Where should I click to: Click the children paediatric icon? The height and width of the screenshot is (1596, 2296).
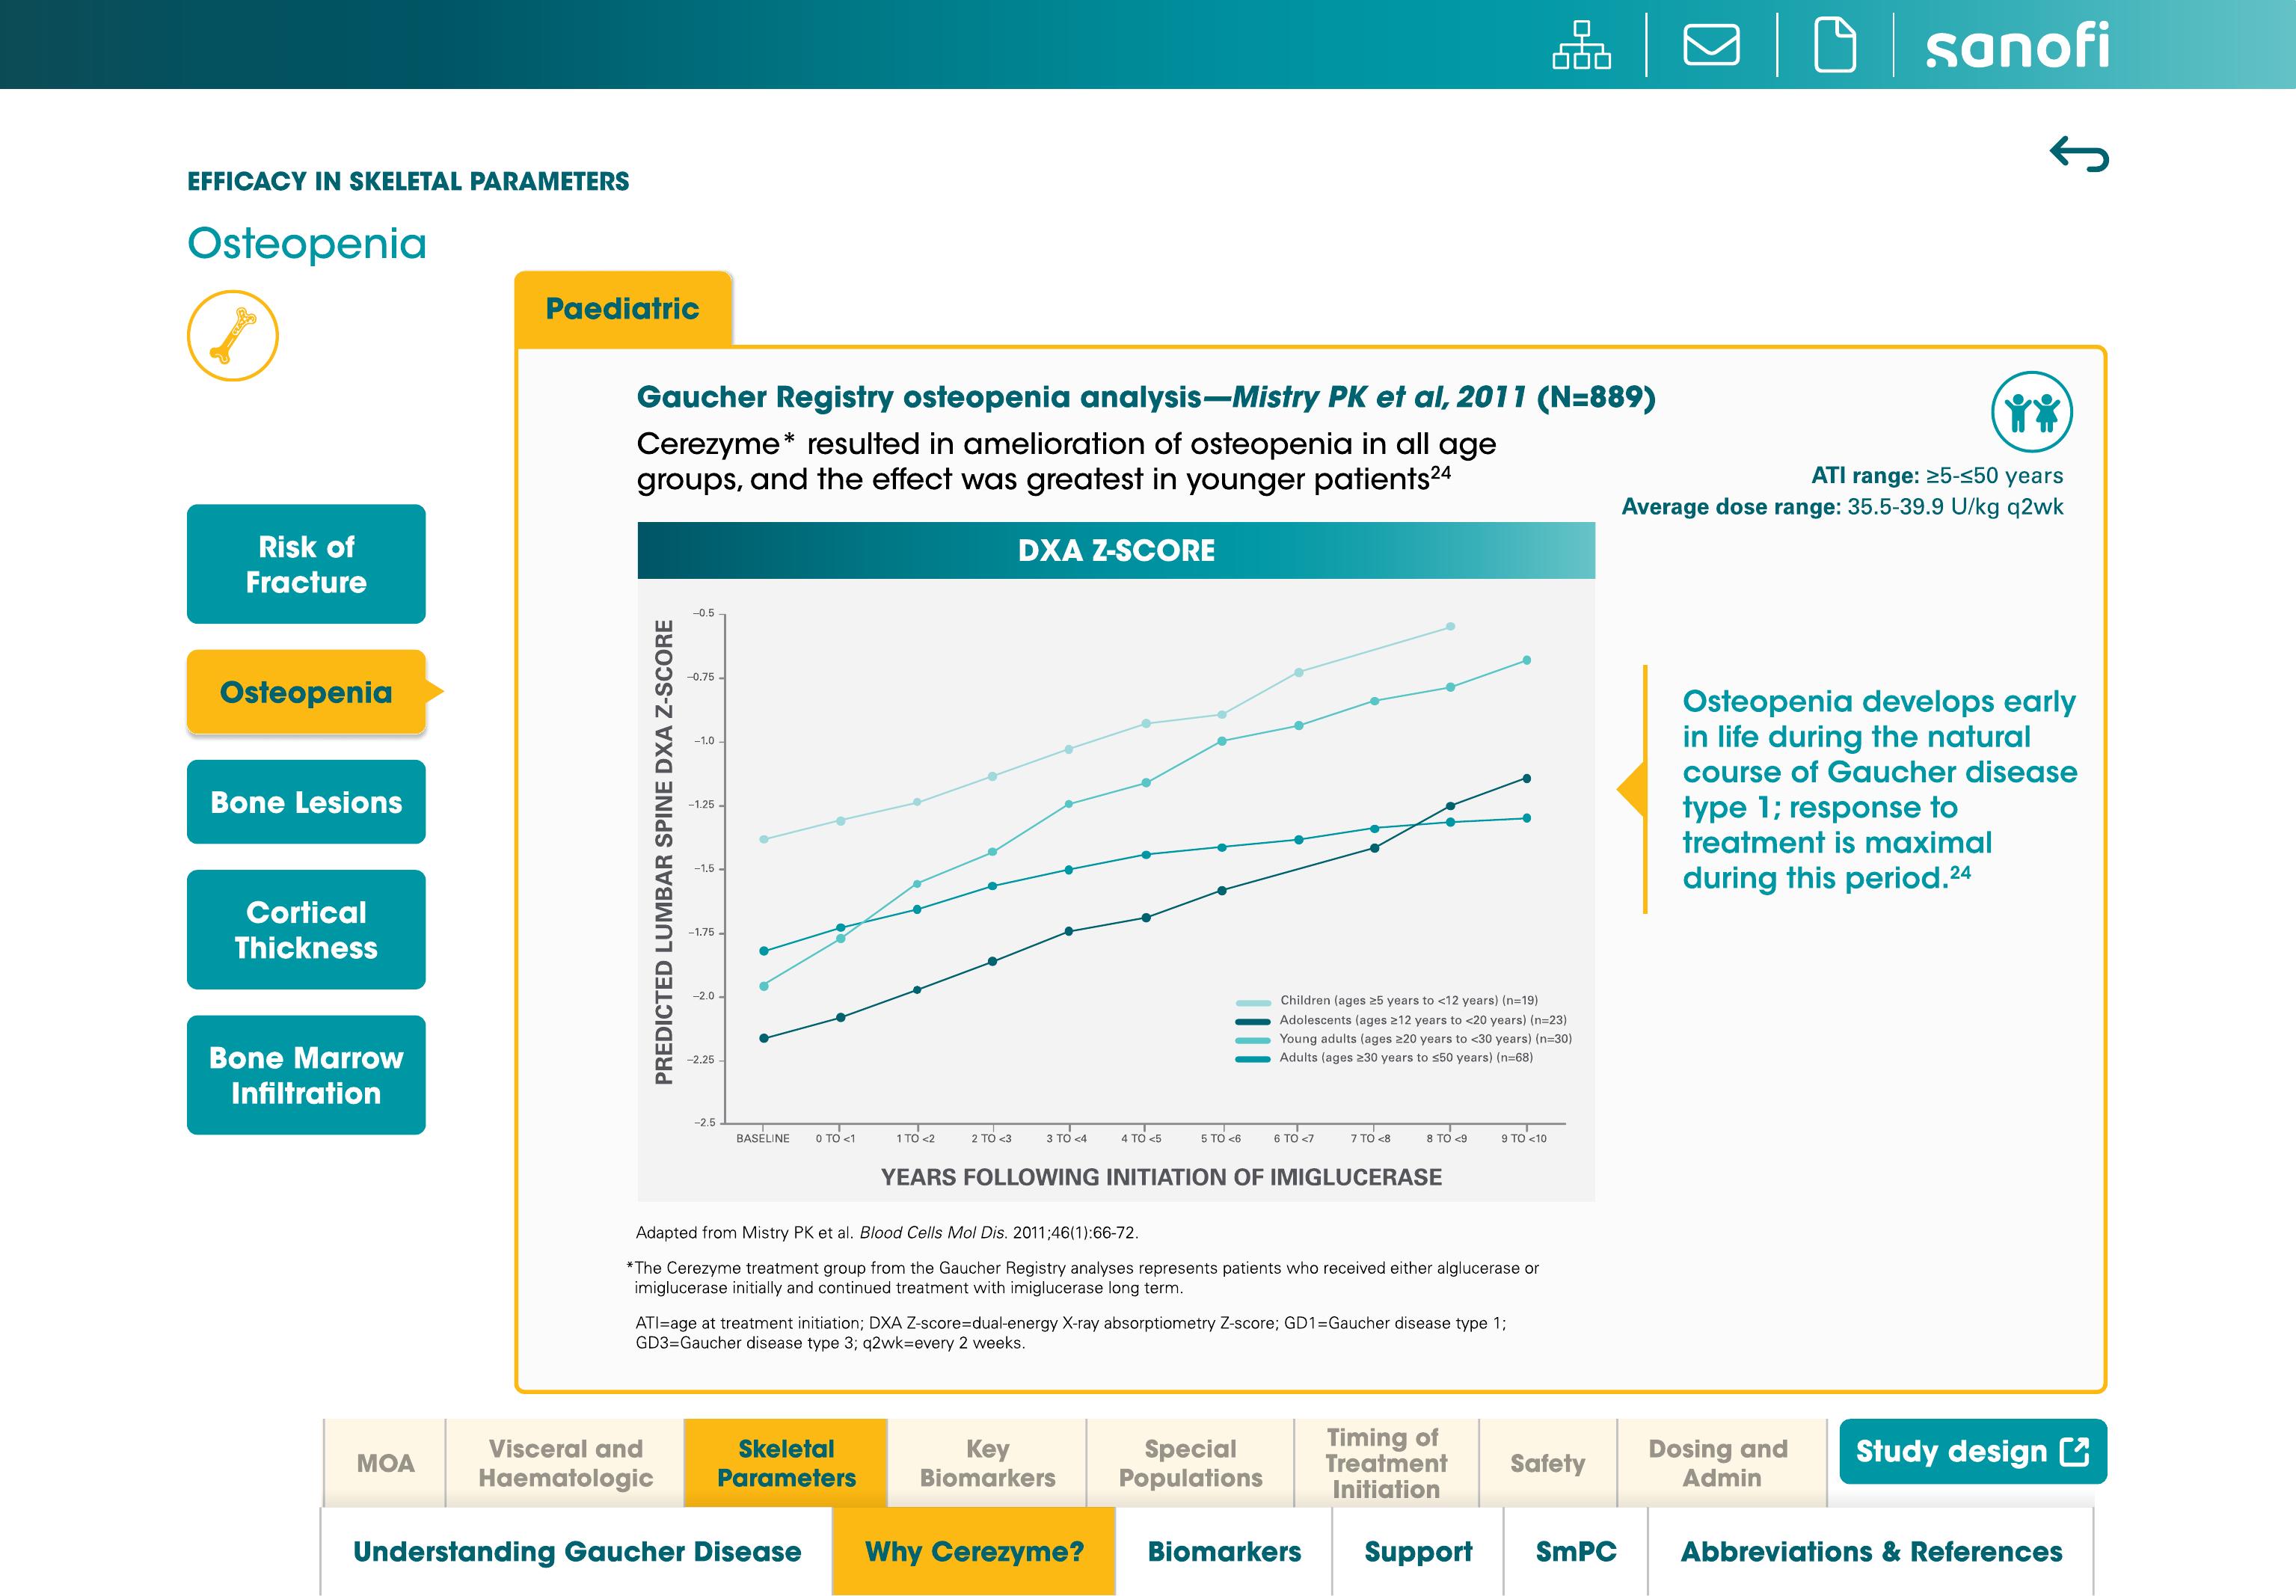(x=2031, y=412)
